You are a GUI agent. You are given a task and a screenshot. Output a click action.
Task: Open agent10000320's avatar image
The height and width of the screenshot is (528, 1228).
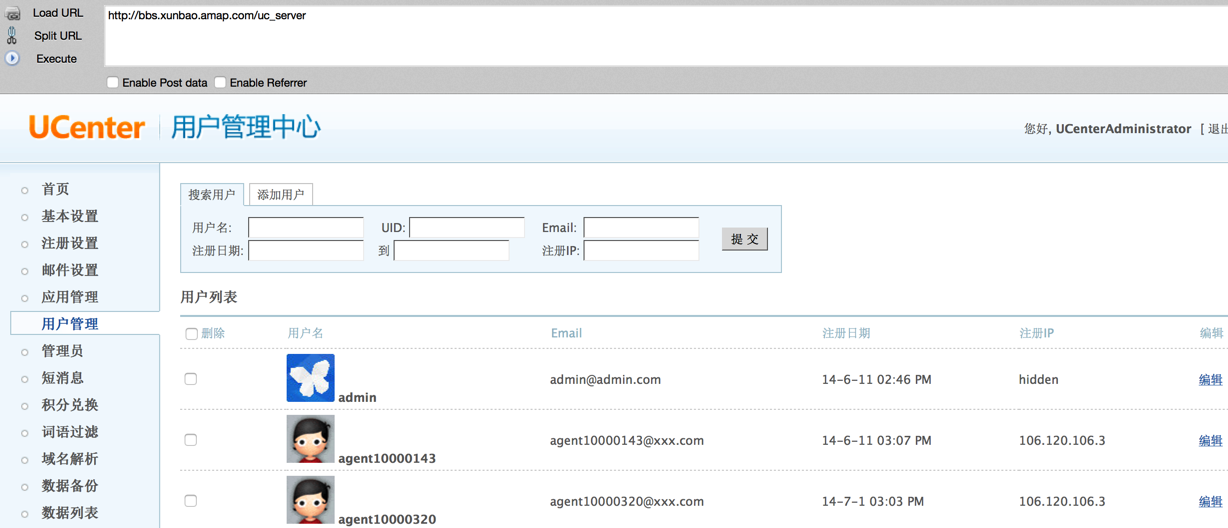pyautogui.click(x=310, y=500)
